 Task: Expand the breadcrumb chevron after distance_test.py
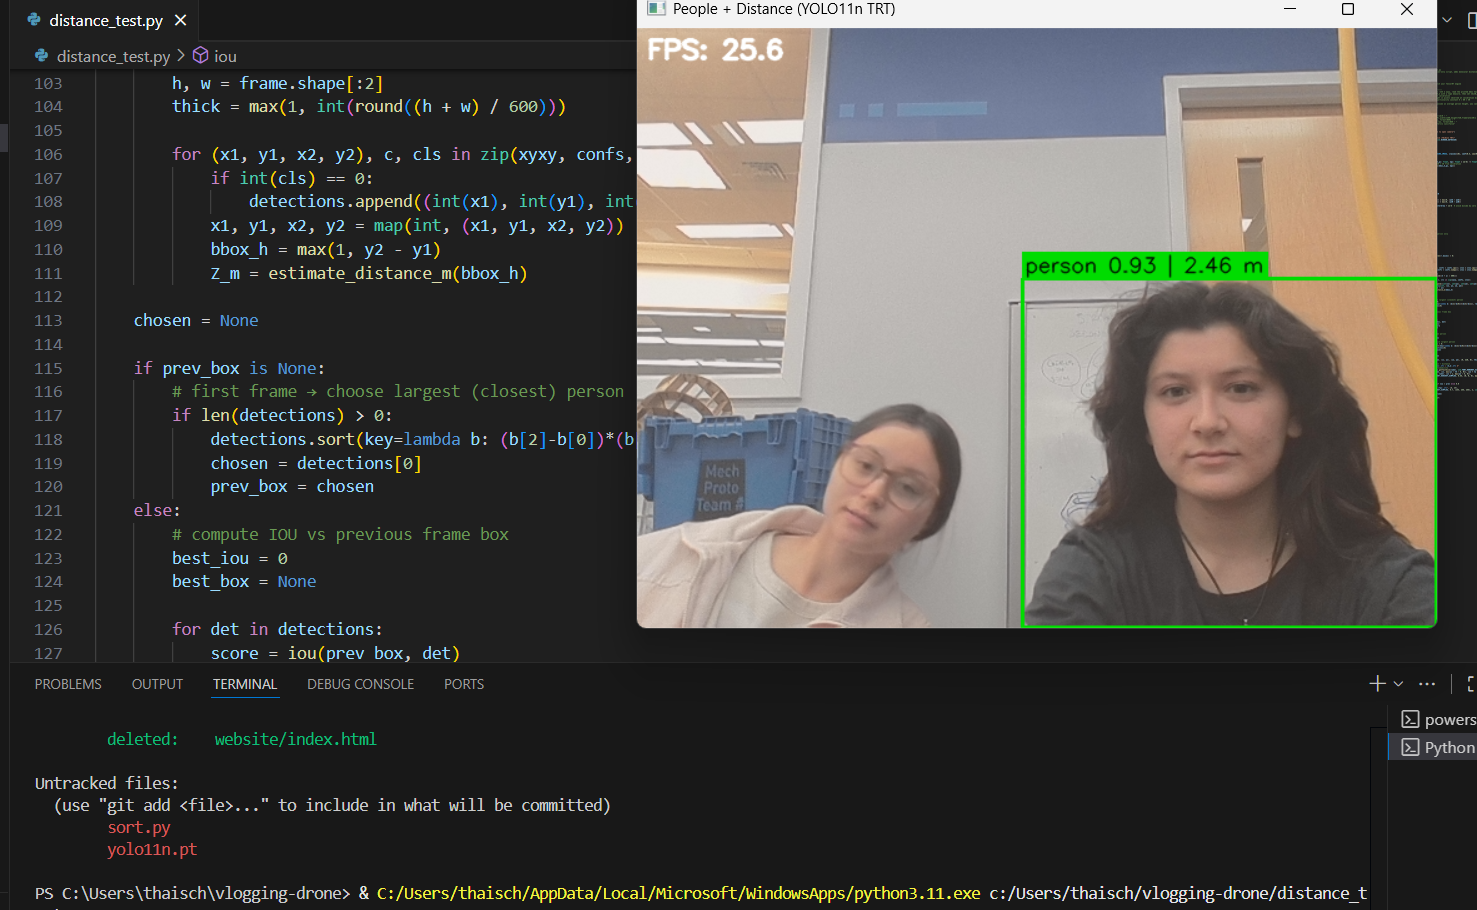pos(181,56)
